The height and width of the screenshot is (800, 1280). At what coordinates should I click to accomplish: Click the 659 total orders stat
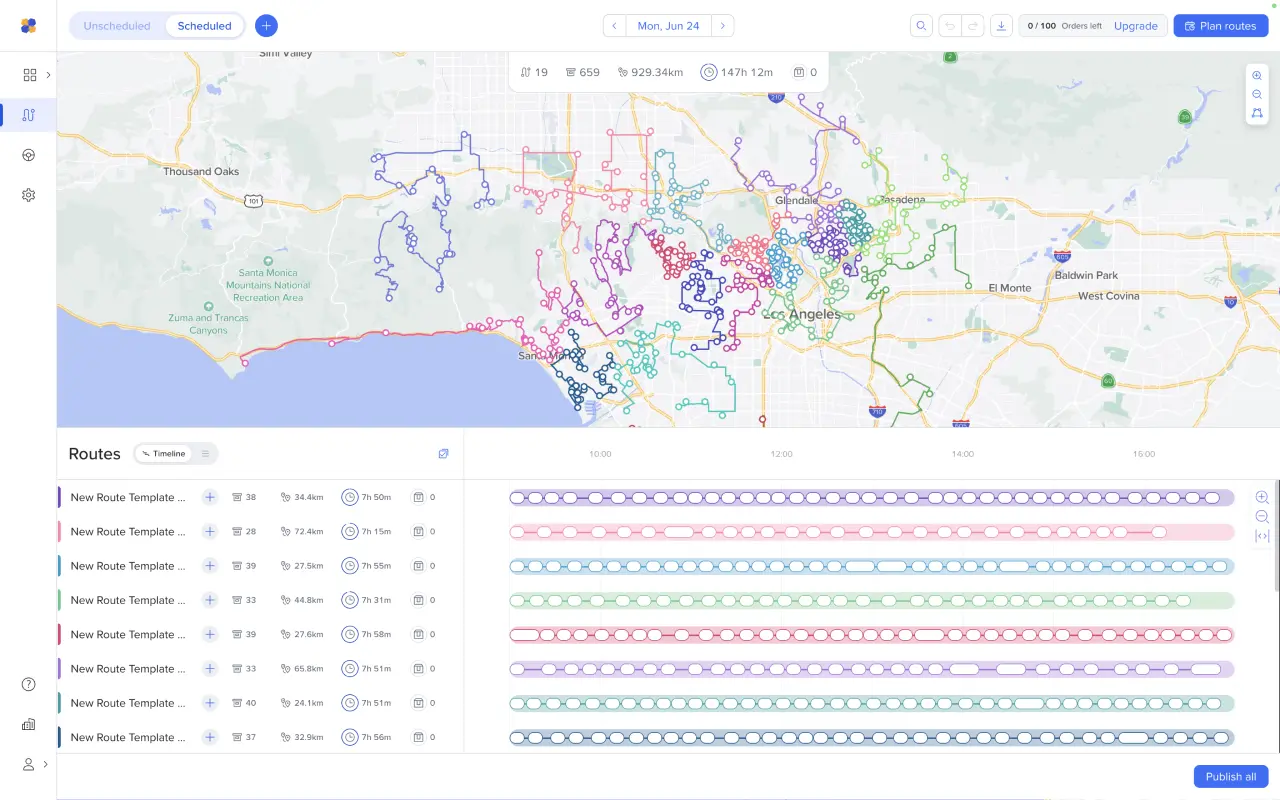tap(589, 72)
